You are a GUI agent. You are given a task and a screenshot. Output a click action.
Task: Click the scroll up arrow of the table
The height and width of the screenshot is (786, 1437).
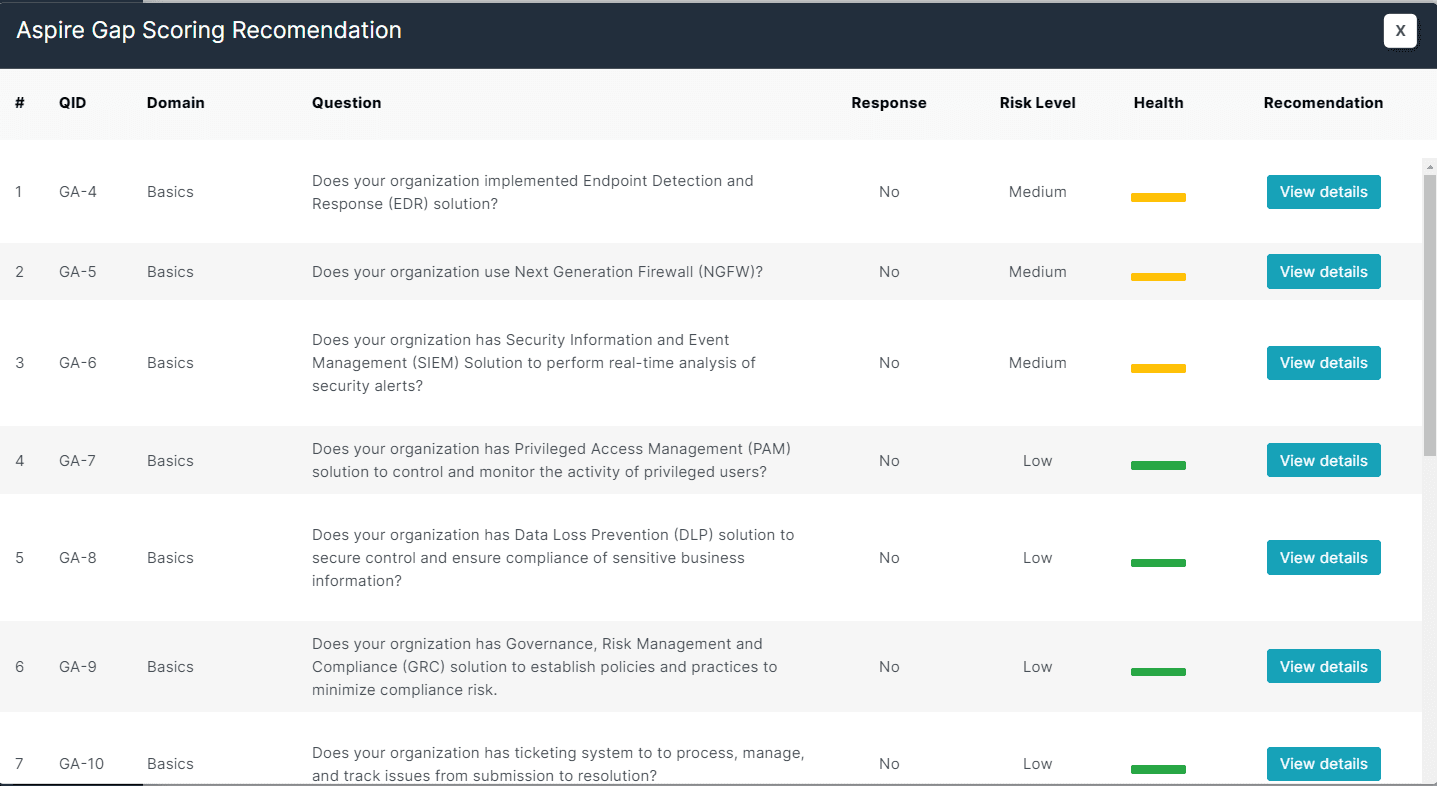point(1429,167)
